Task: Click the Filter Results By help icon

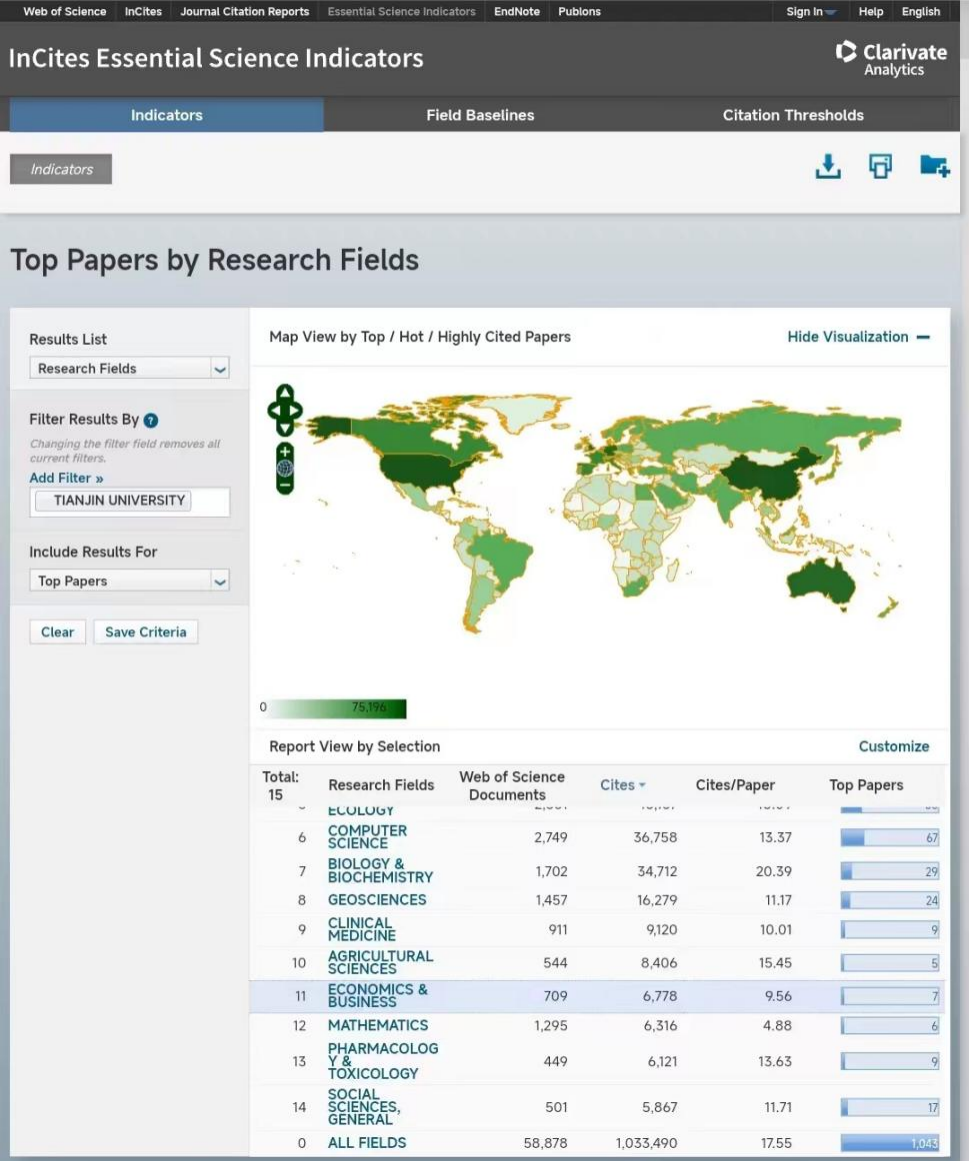Action: coord(151,421)
